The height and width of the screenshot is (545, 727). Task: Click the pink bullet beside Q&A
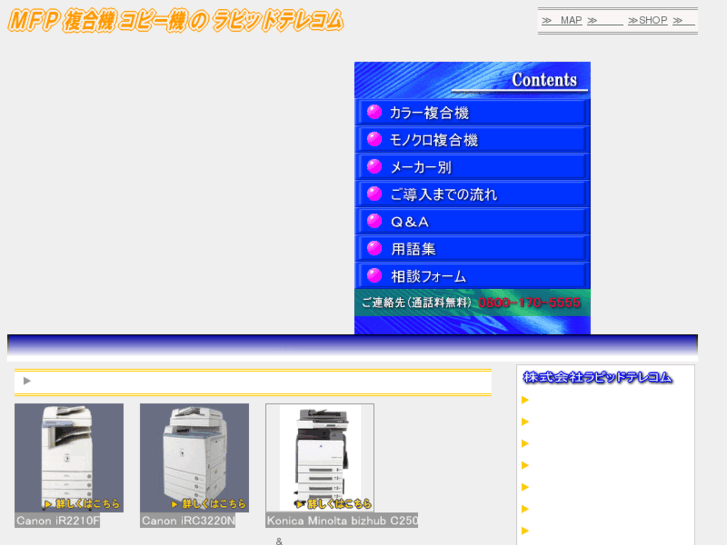[x=374, y=221]
